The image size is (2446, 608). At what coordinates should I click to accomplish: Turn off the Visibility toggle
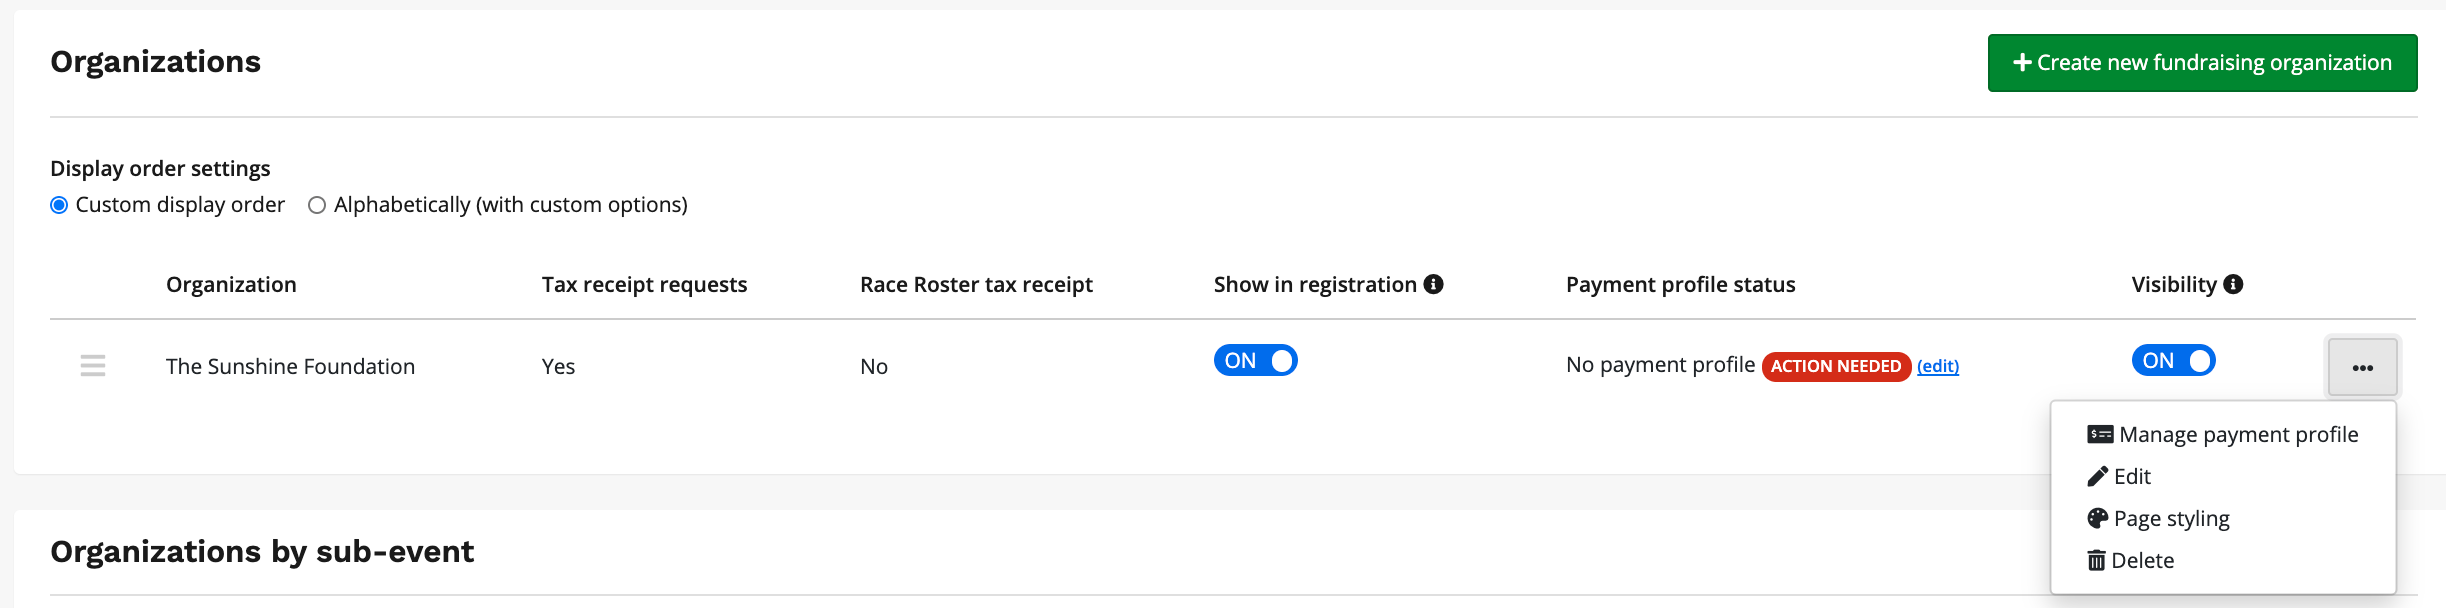click(x=2173, y=360)
